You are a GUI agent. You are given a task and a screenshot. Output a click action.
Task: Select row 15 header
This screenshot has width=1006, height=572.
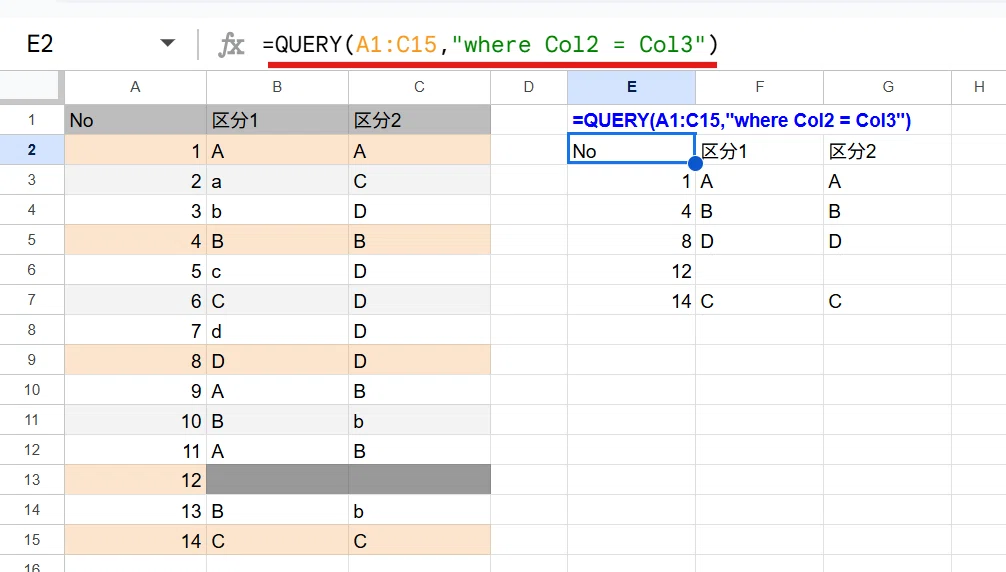click(x=31, y=540)
